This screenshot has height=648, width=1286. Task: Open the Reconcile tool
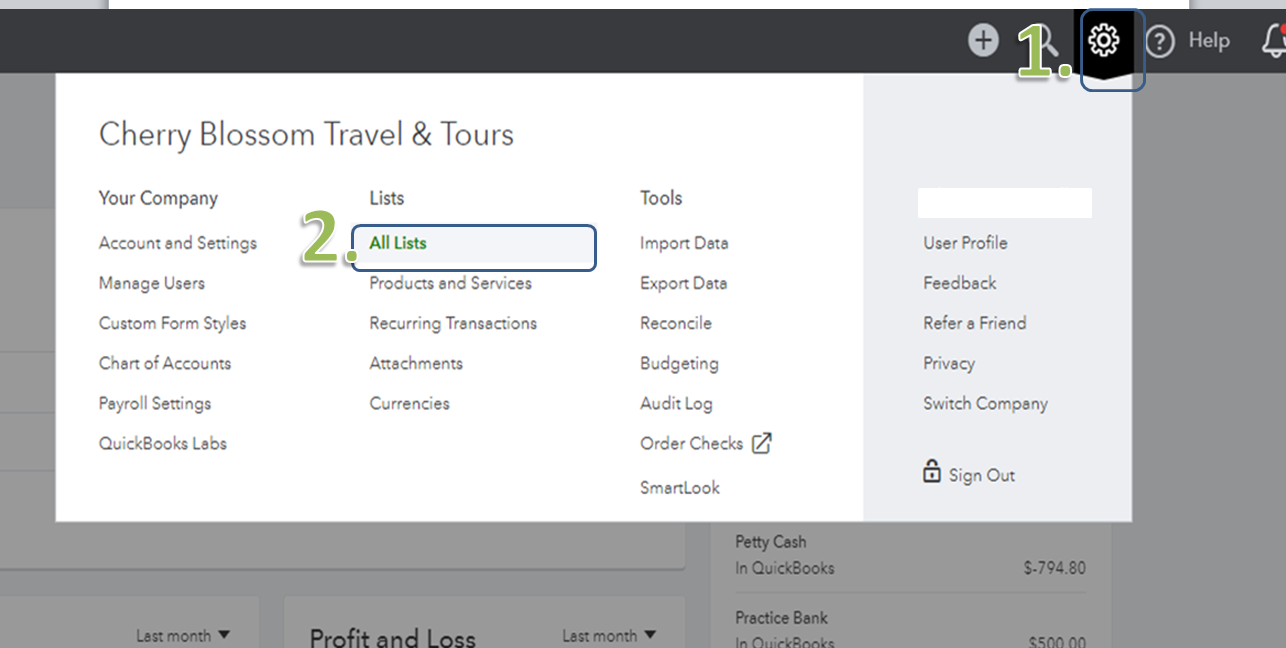pos(676,323)
